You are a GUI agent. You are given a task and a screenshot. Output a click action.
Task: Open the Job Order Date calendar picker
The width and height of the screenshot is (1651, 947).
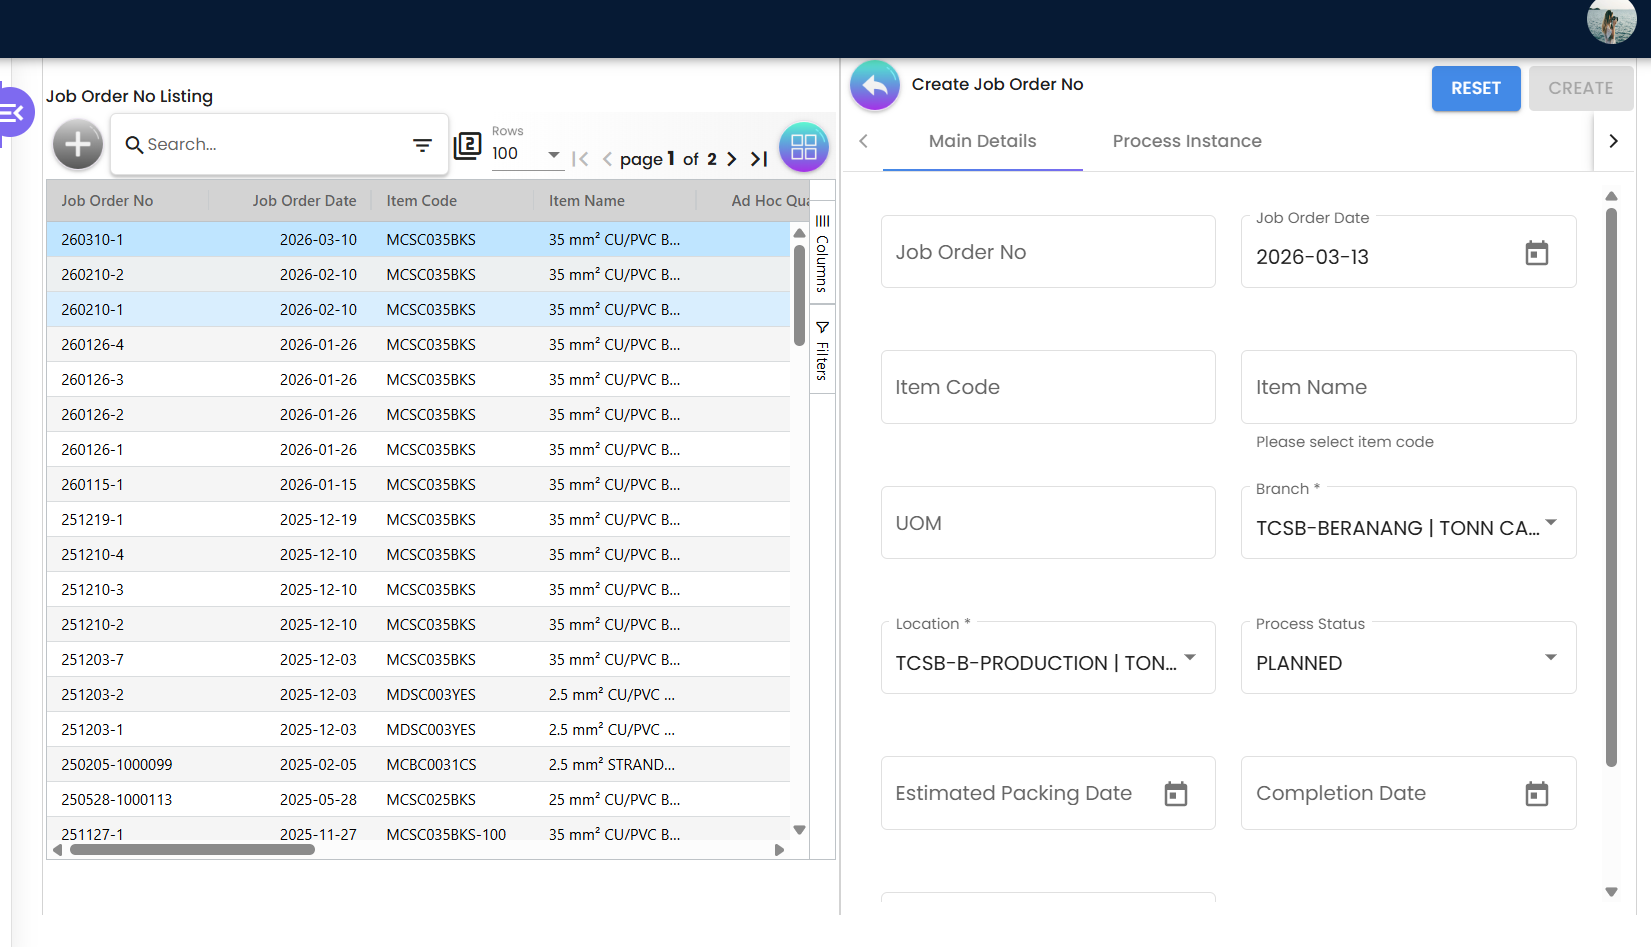pyautogui.click(x=1536, y=254)
